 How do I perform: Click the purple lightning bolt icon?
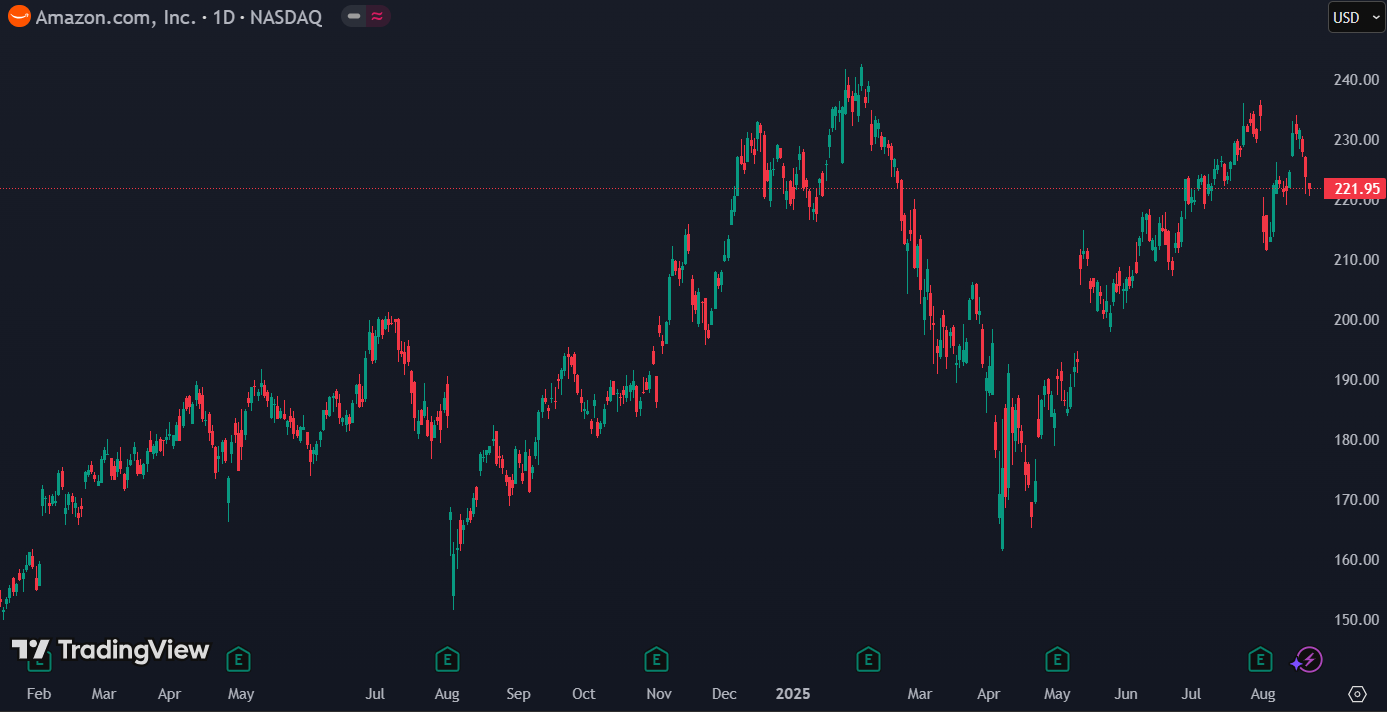pyautogui.click(x=1307, y=660)
